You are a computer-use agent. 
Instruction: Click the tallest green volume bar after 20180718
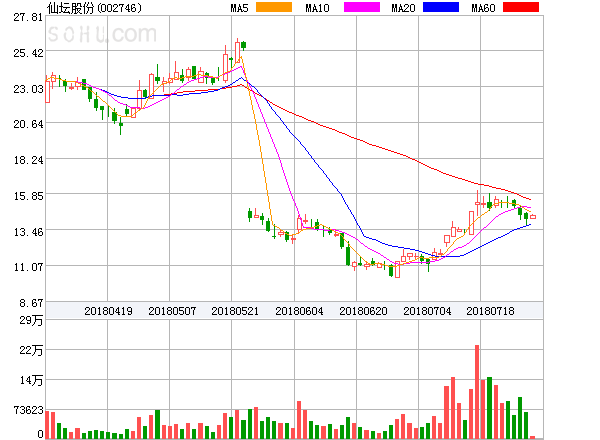coord(489,408)
